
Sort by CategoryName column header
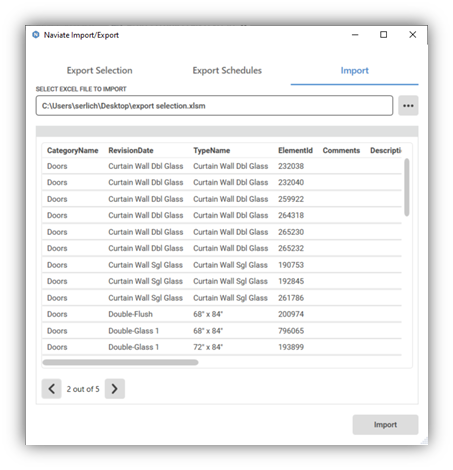[72, 150]
